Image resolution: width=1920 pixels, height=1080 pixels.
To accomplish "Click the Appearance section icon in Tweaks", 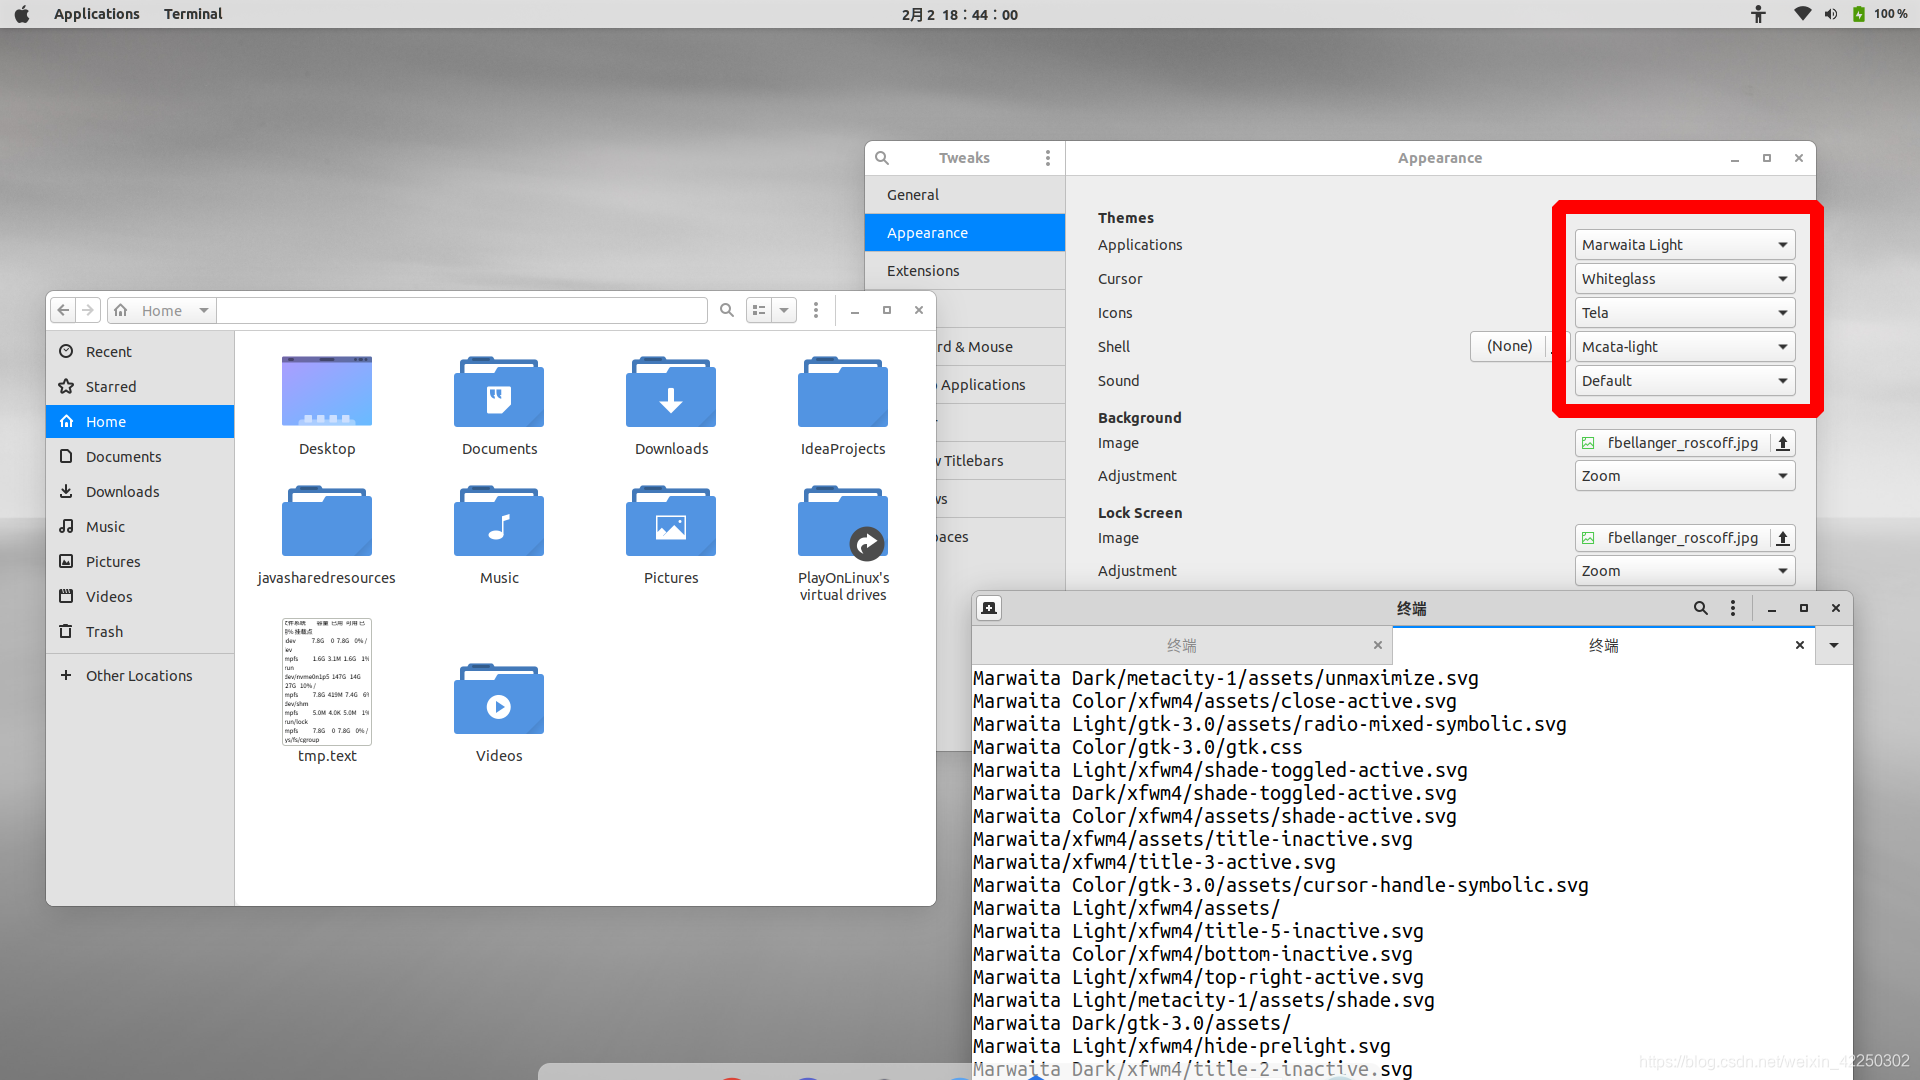I will pyautogui.click(x=926, y=232).
